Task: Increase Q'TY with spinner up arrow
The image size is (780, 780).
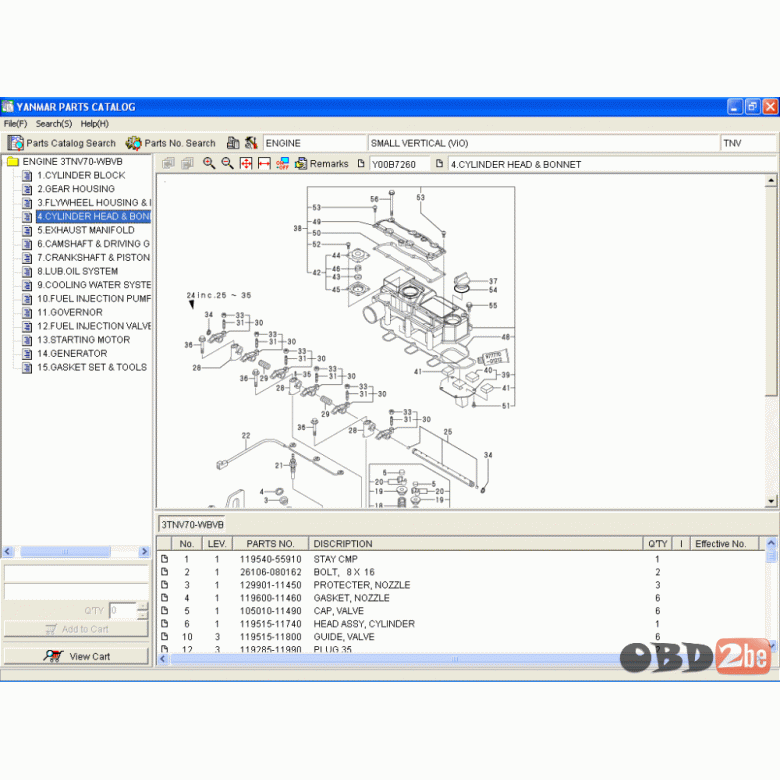Action: click(x=142, y=606)
